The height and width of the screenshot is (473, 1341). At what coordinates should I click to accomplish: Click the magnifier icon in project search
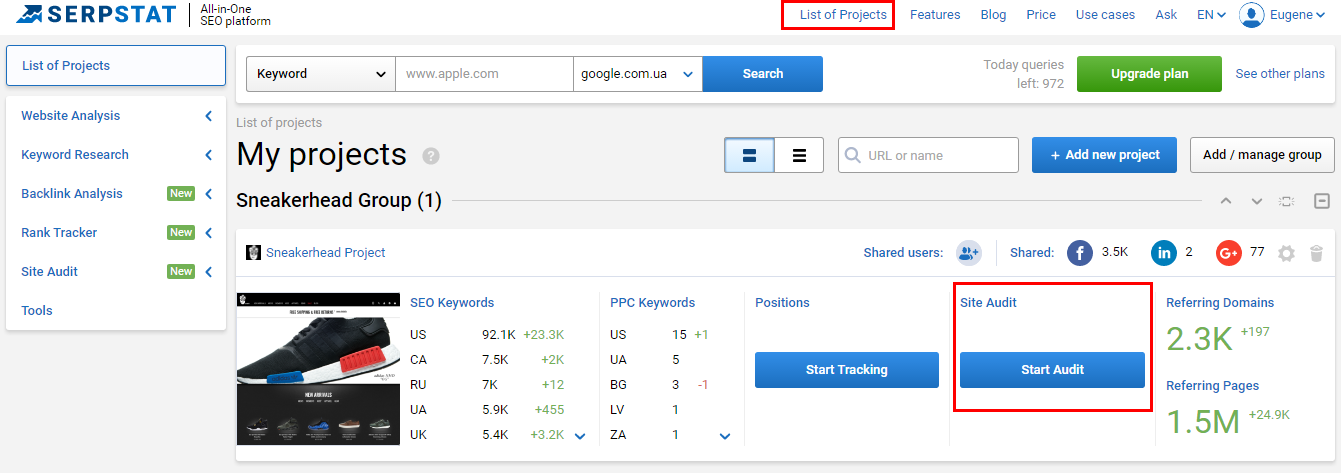click(x=853, y=155)
